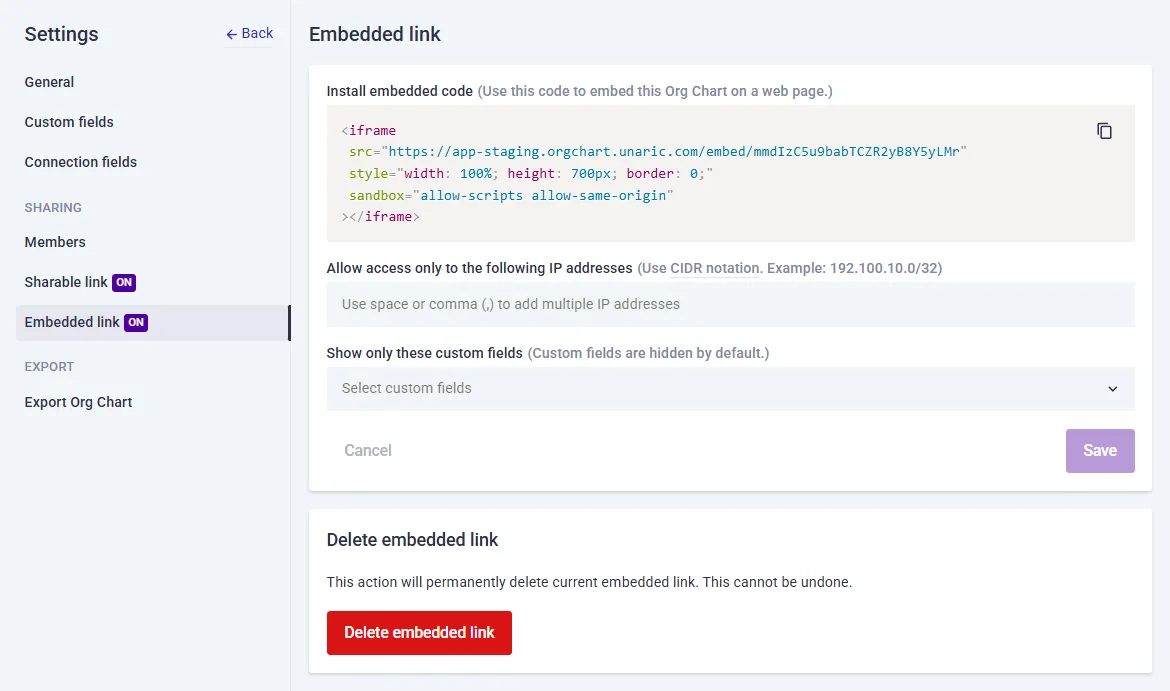Click the "Show only these custom fields" label
This screenshot has height=691, width=1170.
pos(425,353)
